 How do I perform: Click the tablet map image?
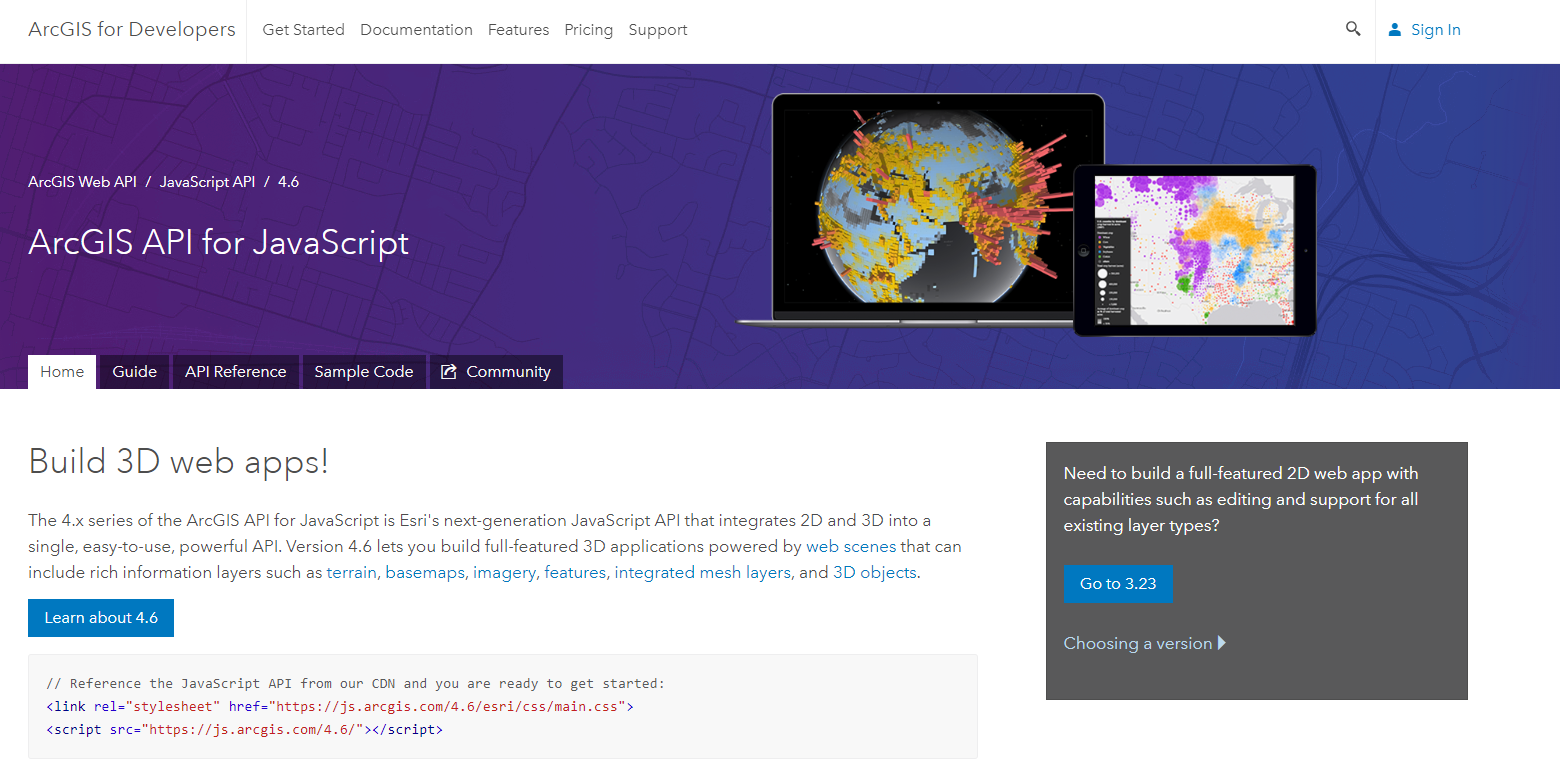pyautogui.click(x=1195, y=249)
